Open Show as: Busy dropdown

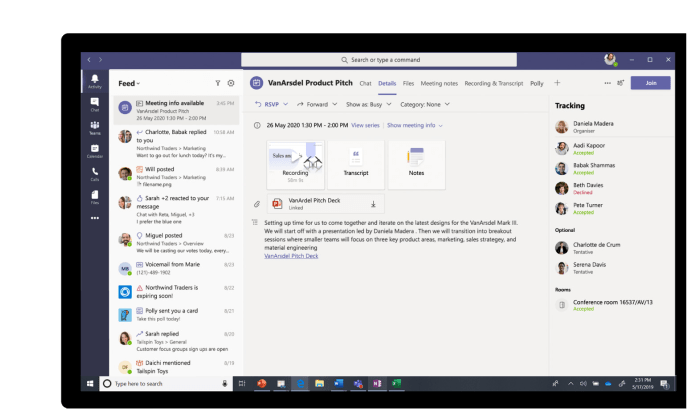[368, 104]
